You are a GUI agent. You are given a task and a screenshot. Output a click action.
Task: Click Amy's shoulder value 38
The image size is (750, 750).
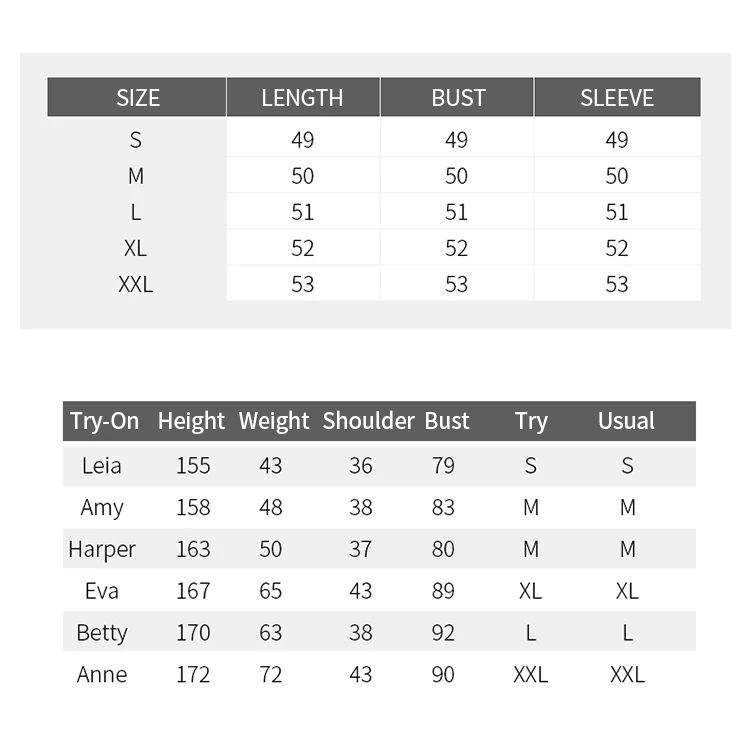[361, 507]
